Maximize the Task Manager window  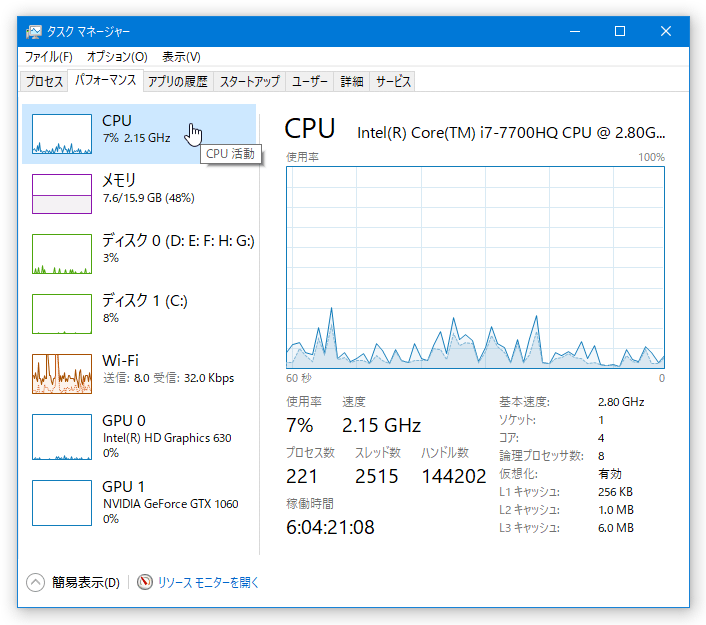(x=620, y=31)
